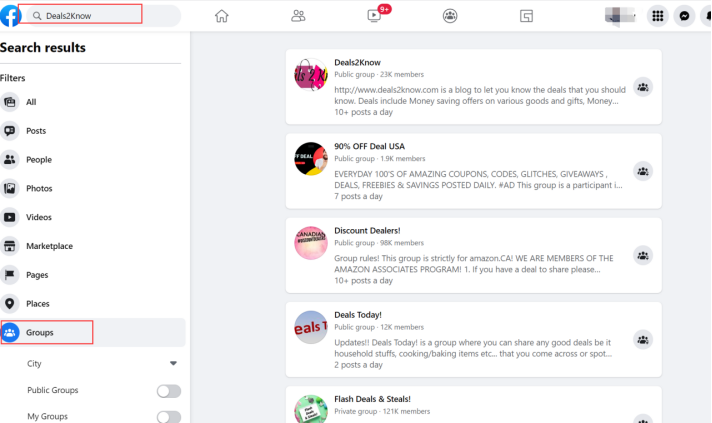Click the Places pin icon
The image size is (712, 423).
click(10, 304)
